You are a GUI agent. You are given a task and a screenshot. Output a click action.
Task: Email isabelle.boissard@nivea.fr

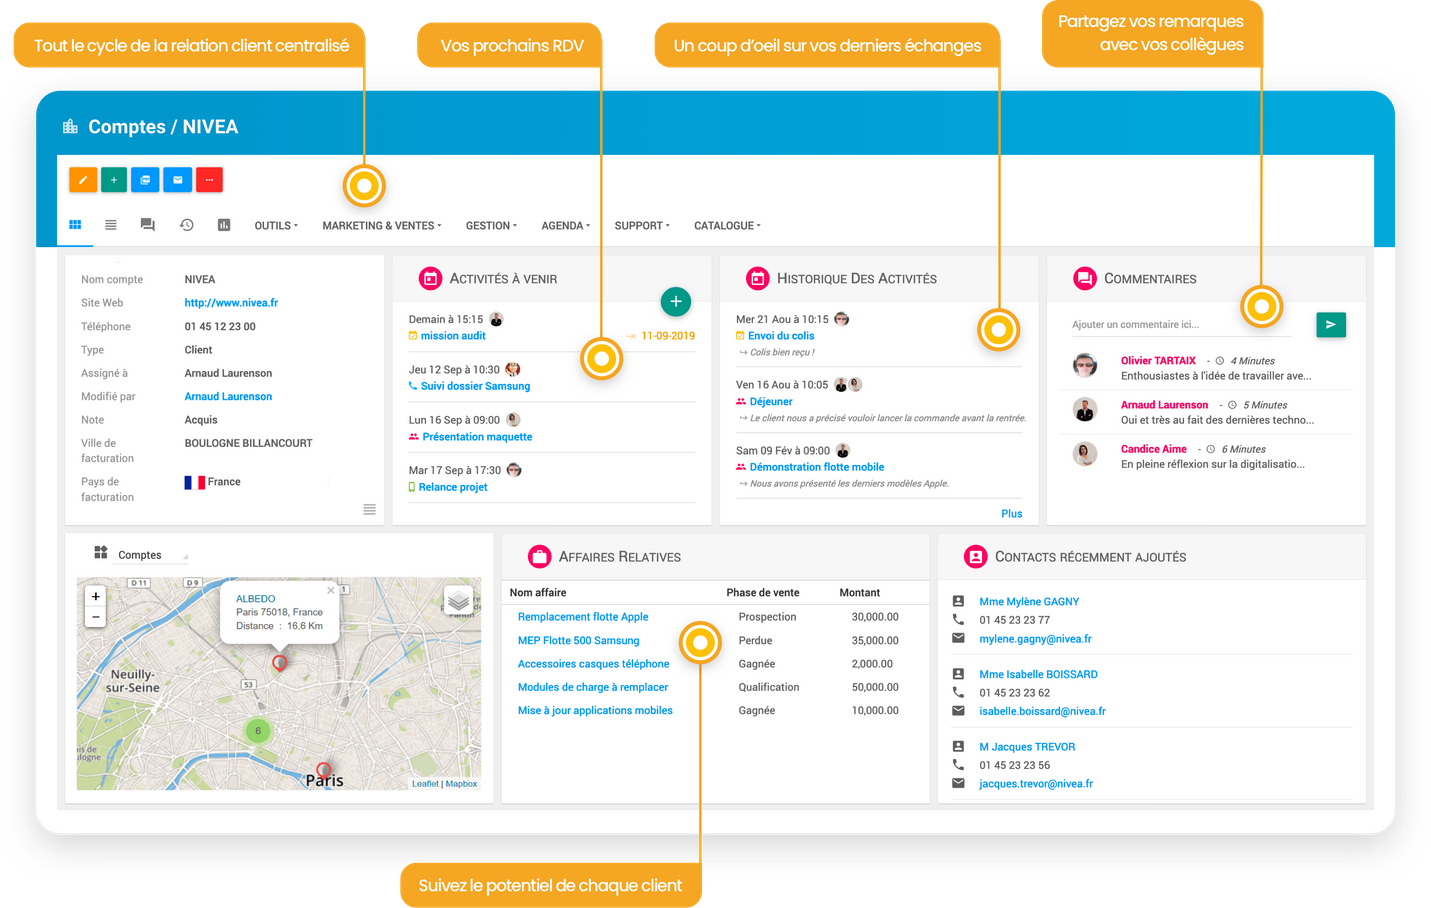point(1042,712)
